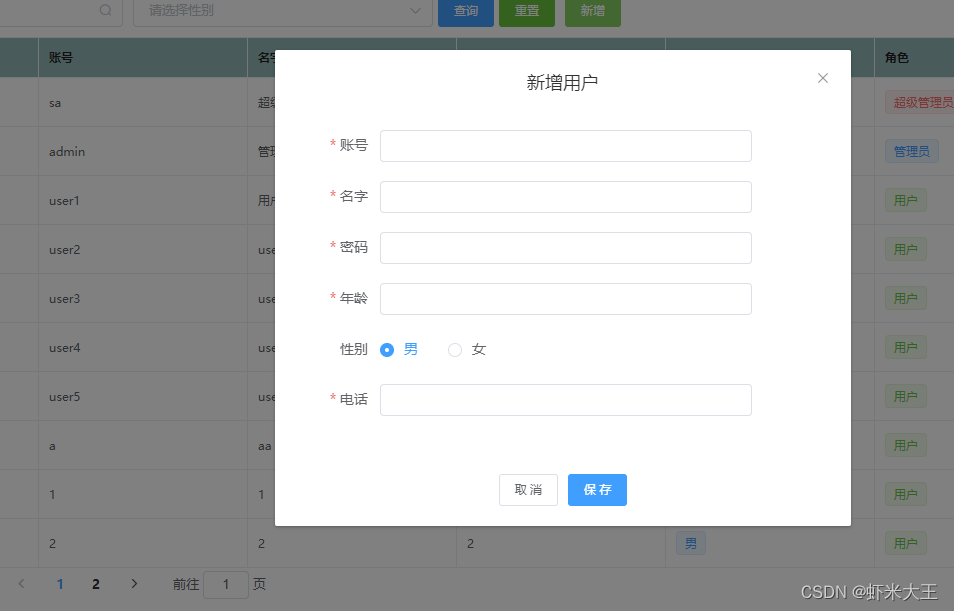
Task: Click the 用户 role tag in user1 row
Action: coord(906,200)
